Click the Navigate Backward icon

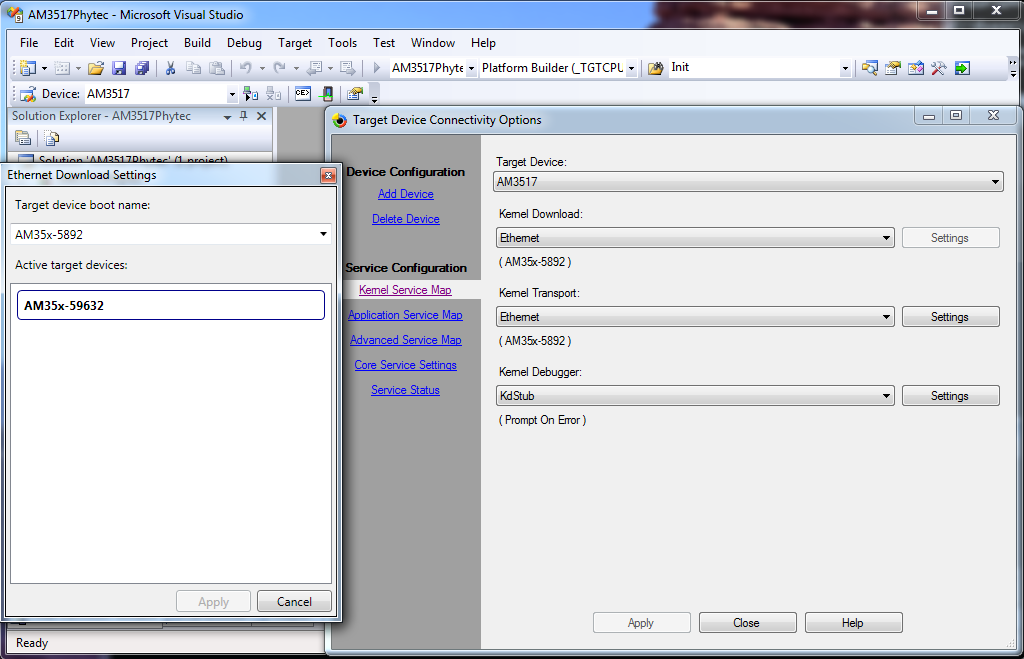[314, 68]
